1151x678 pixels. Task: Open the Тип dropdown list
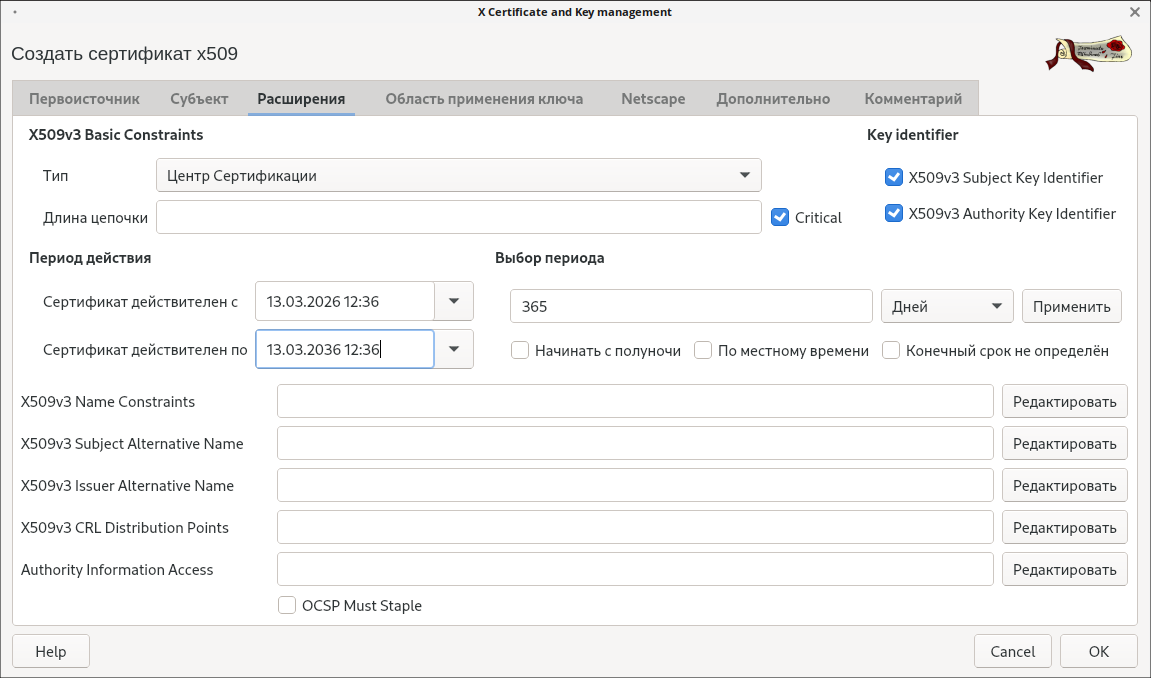point(459,175)
